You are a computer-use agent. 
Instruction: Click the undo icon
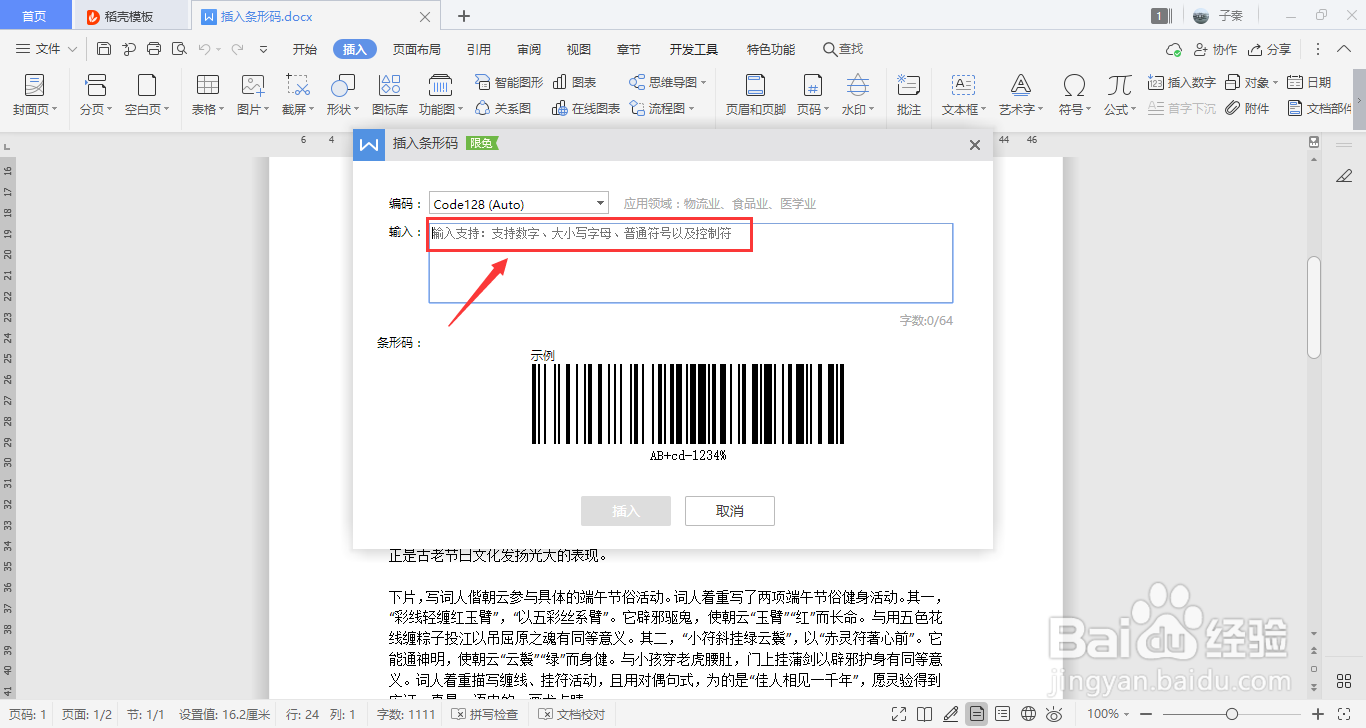click(204, 49)
